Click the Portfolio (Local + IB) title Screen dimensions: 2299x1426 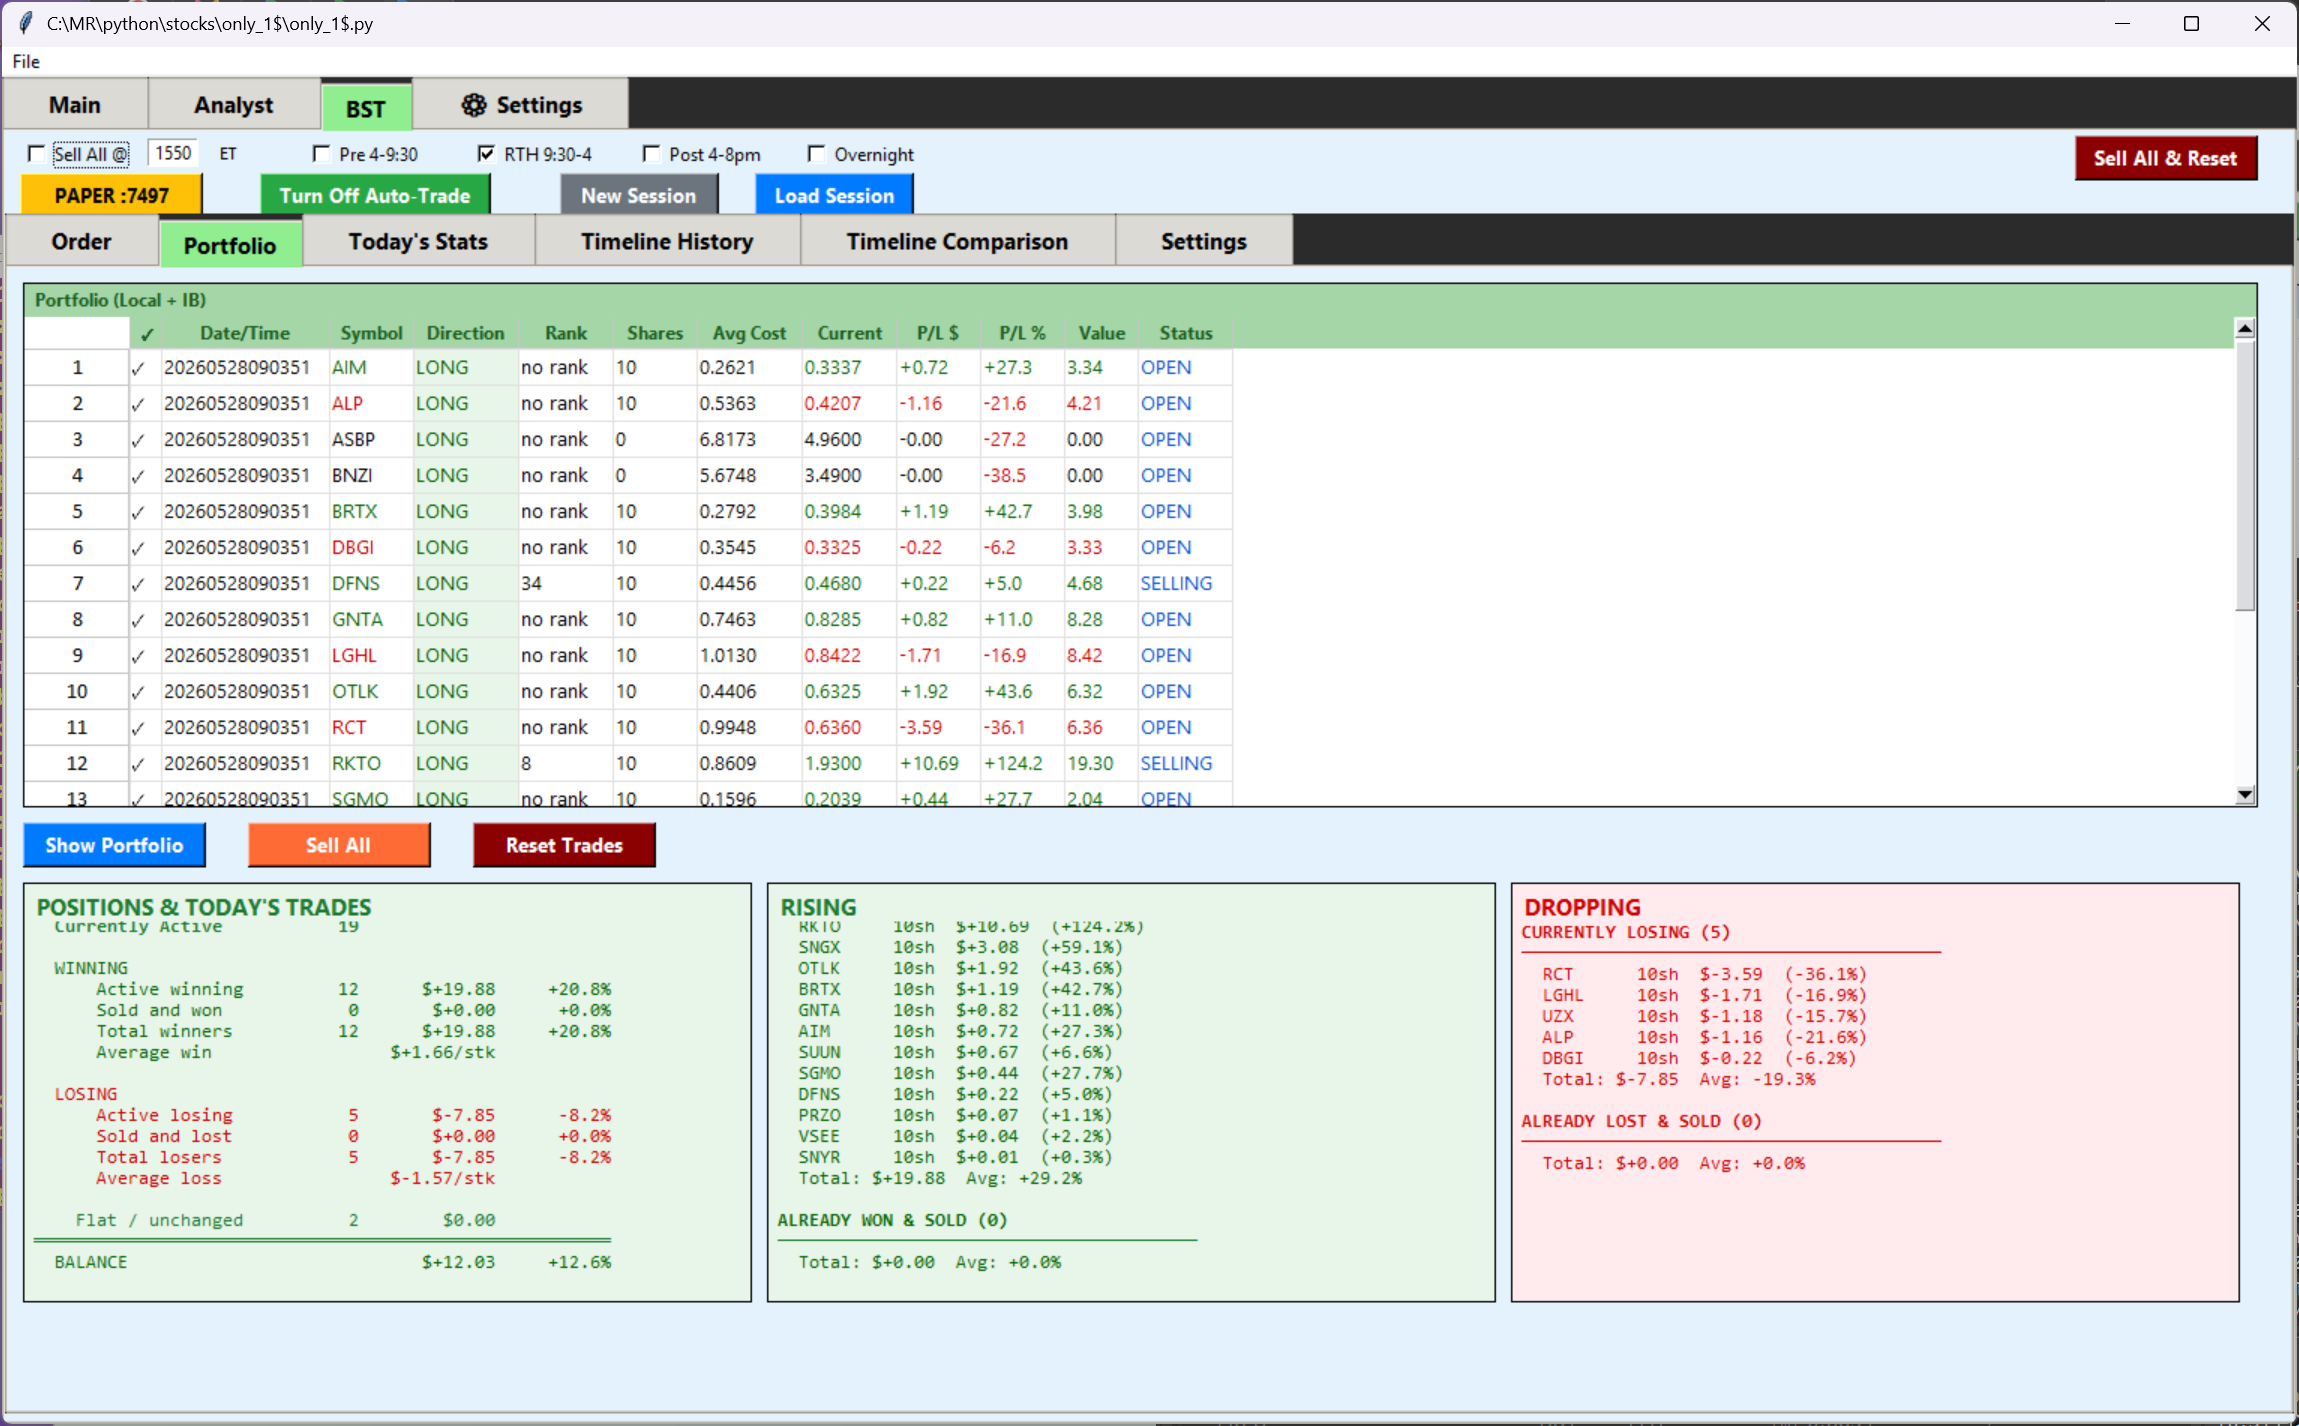(120, 300)
